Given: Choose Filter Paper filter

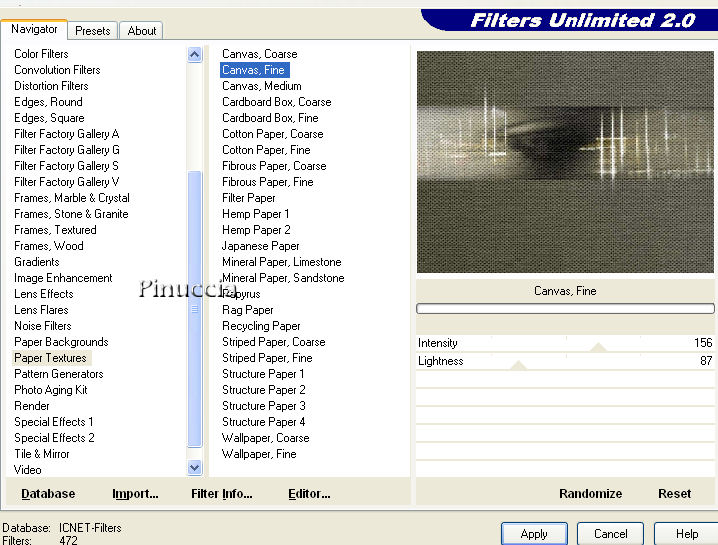Looking at the screenshot, I should (249, 198).
